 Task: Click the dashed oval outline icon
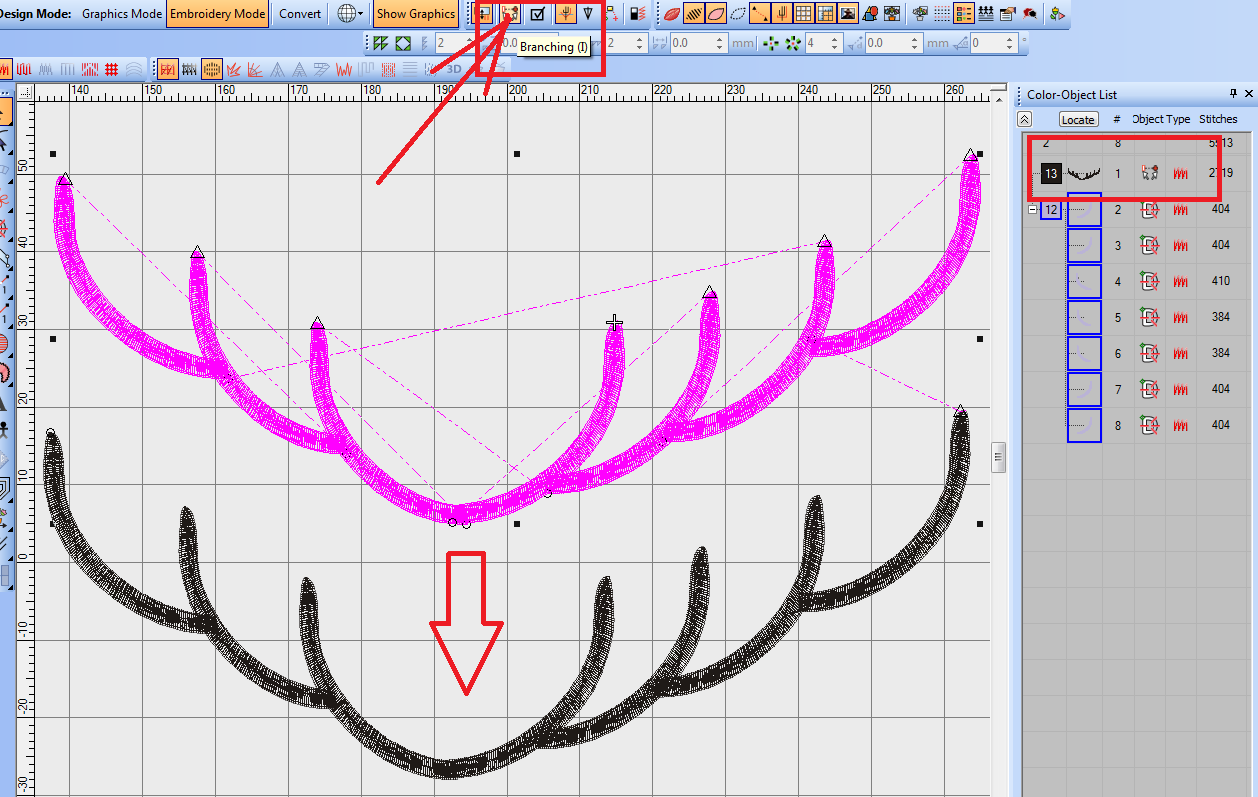coord(738,14)
